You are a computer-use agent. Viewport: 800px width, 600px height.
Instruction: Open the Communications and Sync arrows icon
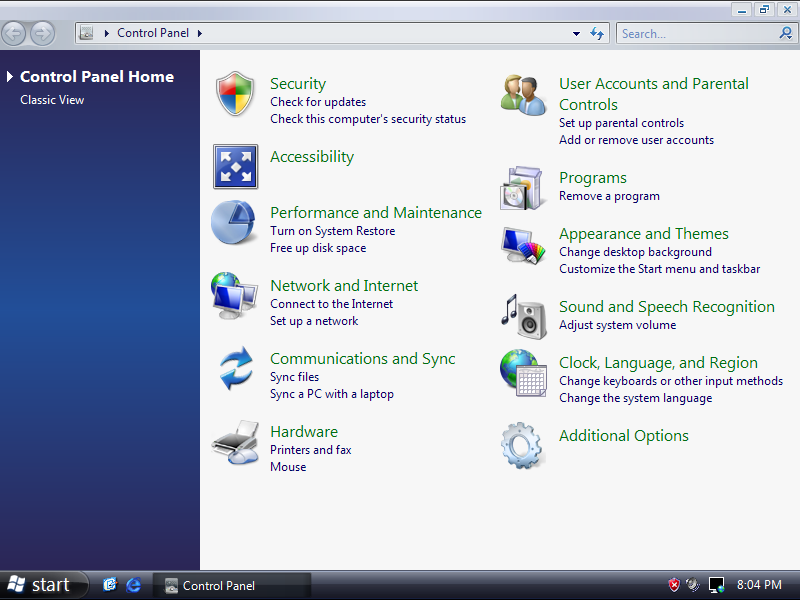click(236, 368)
